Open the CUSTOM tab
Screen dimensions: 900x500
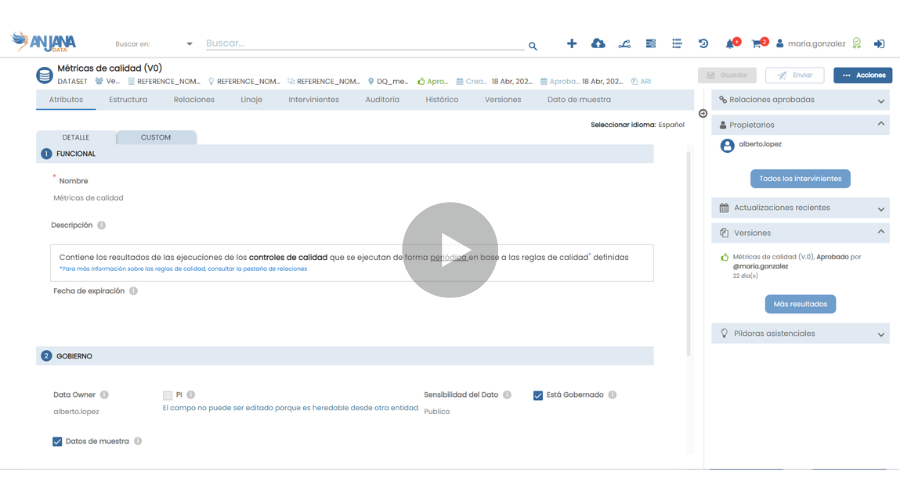click(155, 138)
